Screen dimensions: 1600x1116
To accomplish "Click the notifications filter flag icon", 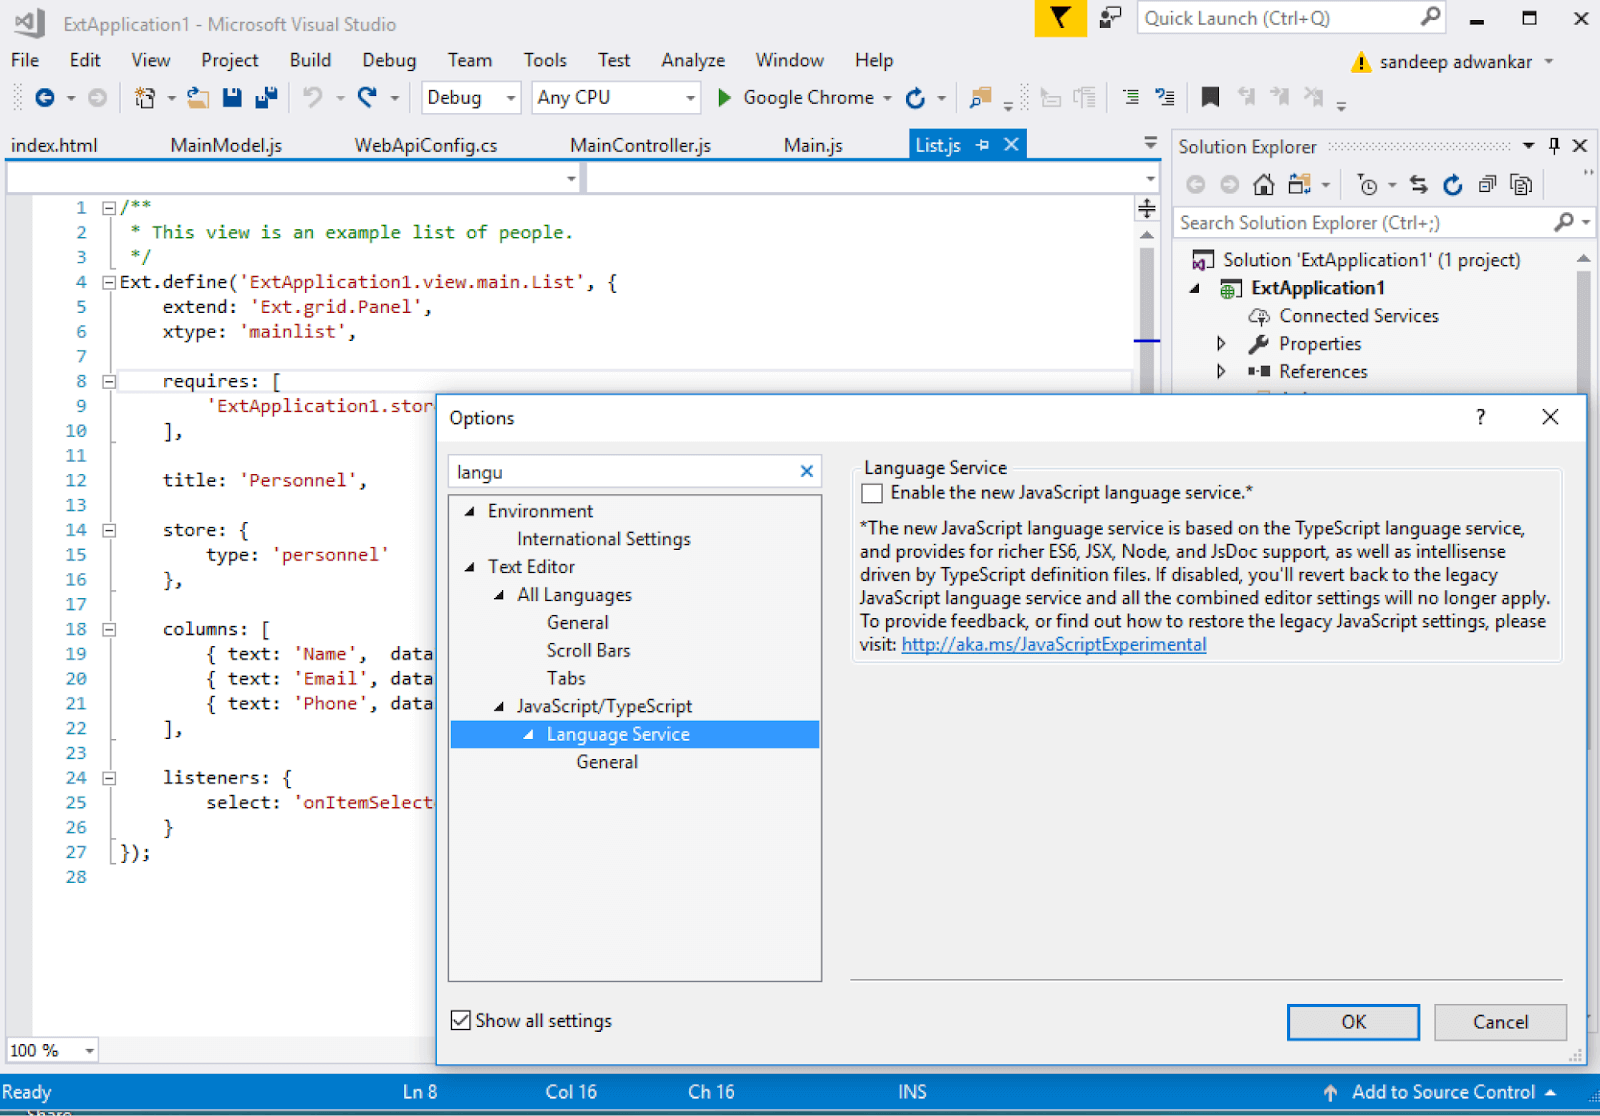I will tap(1060, 18).
